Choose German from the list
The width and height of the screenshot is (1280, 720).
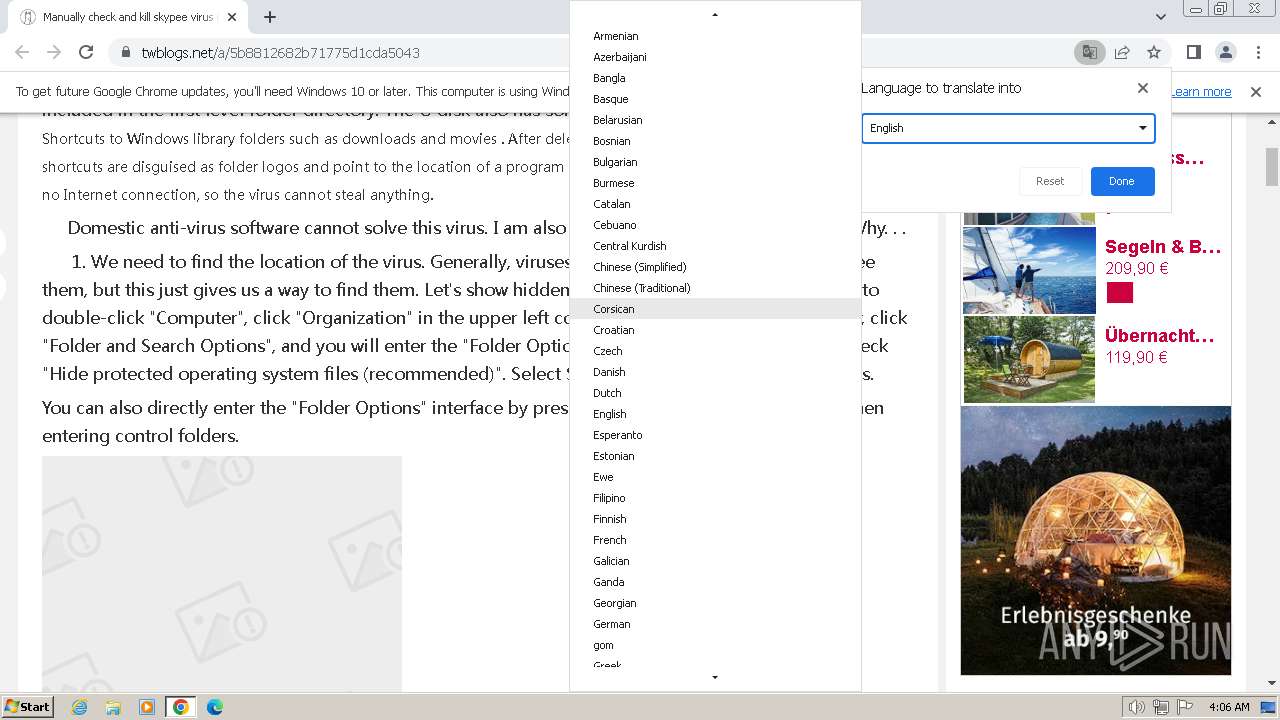[715, 624]
